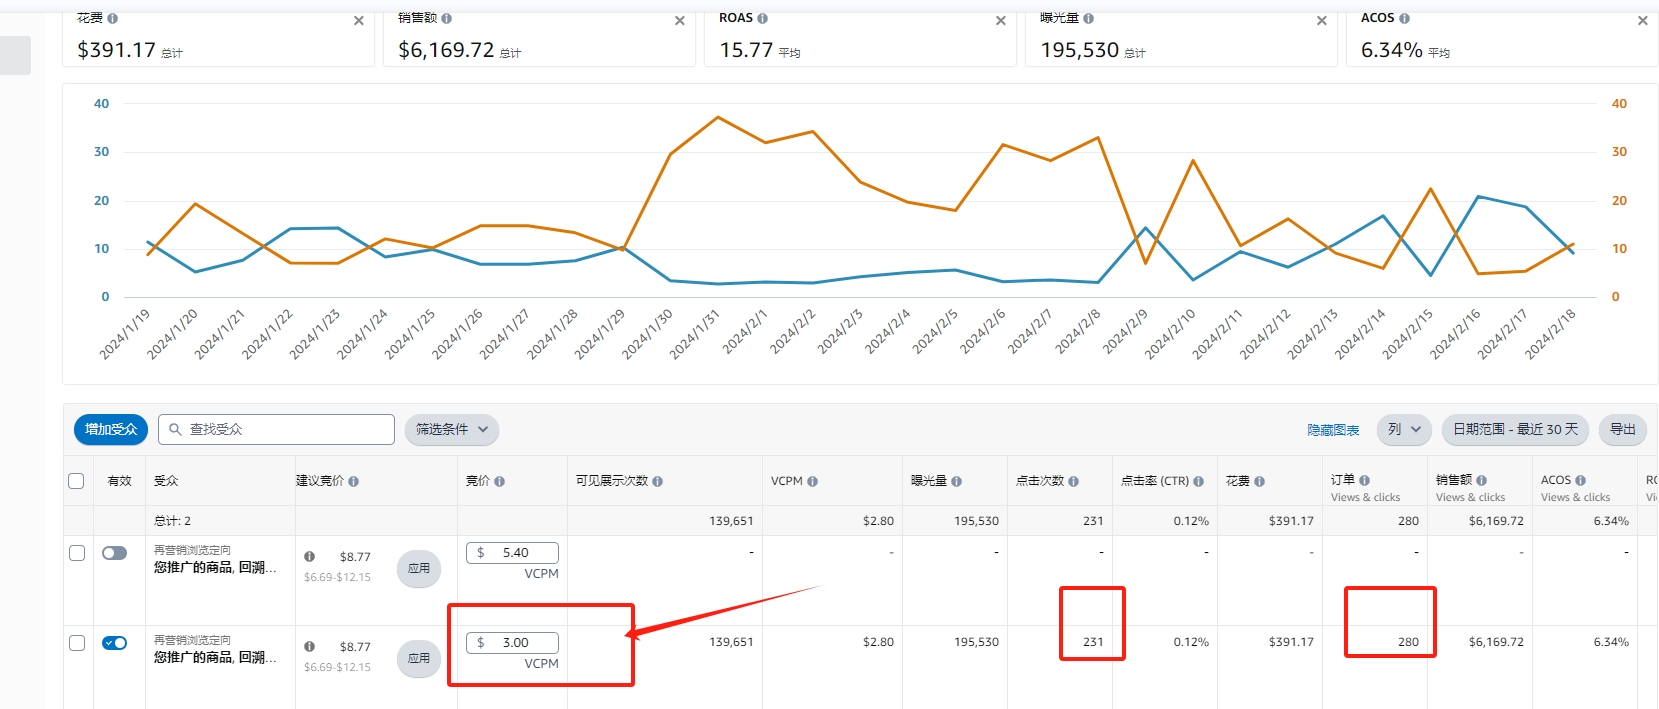Click the $5.40 bid input field
The width and height of the screenshot is (1659, 709).
tap(512, 552)
